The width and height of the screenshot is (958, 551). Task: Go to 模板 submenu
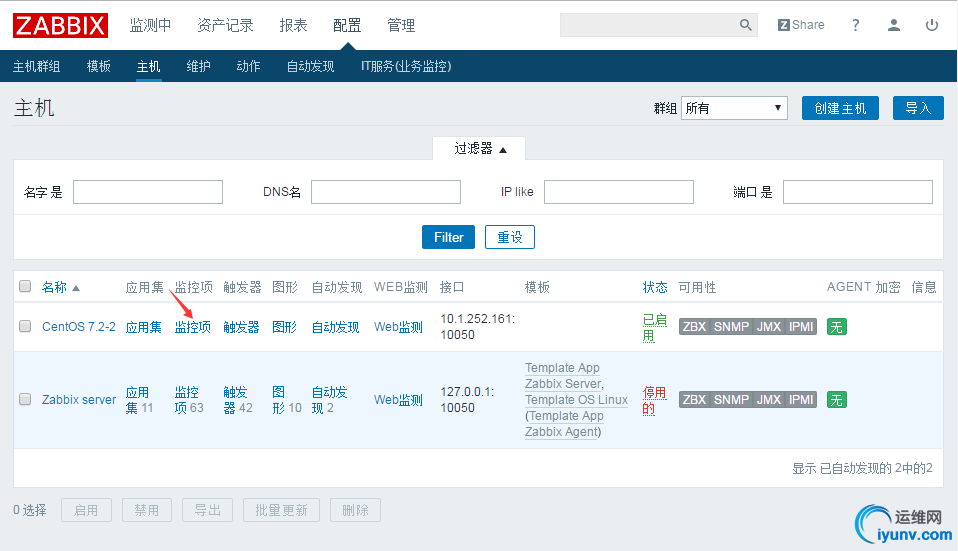click(x=98, y=66)
